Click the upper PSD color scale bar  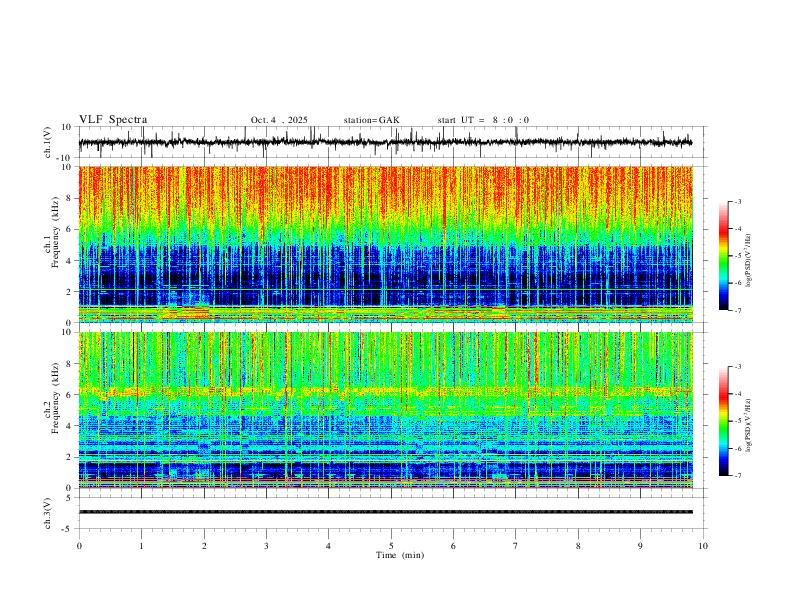723,256
